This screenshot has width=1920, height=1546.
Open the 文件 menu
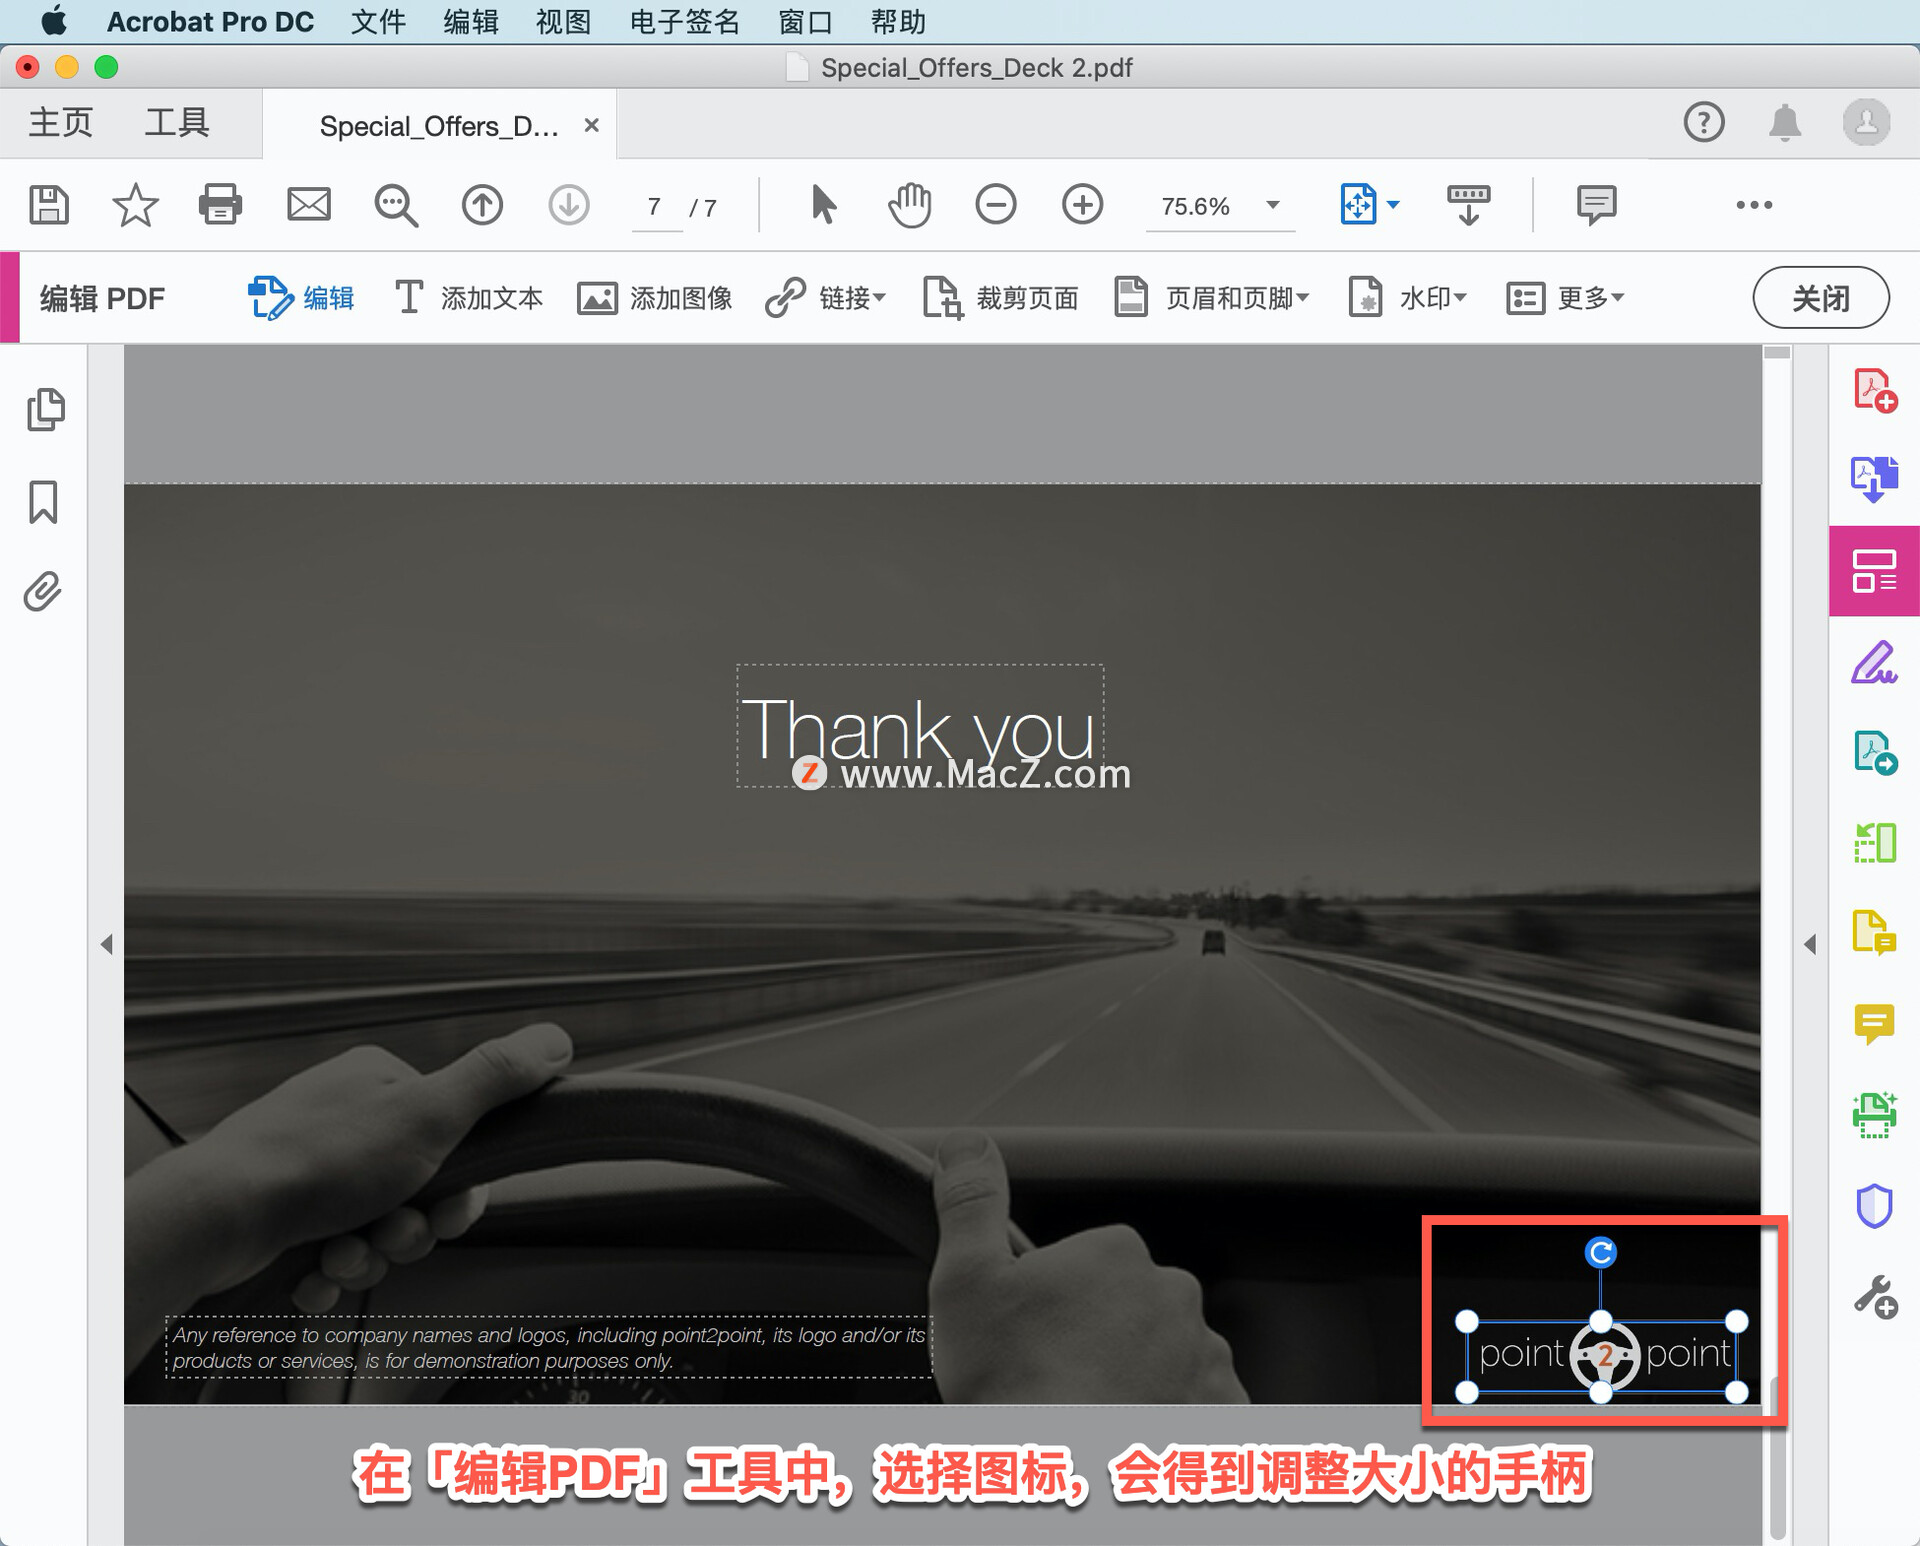378,21
